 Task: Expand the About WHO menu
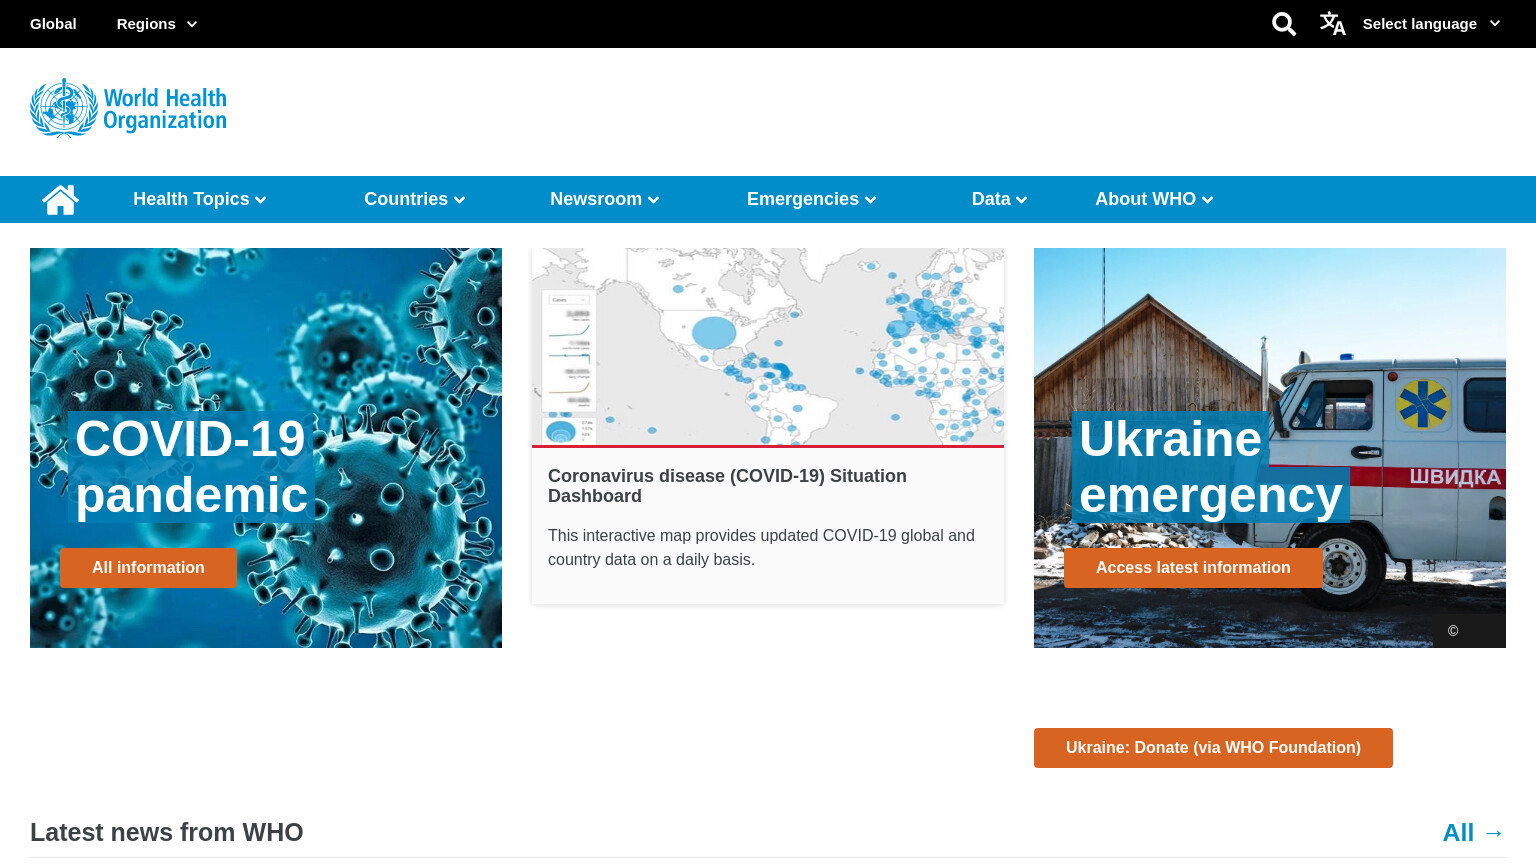(x=1154, y=199)
